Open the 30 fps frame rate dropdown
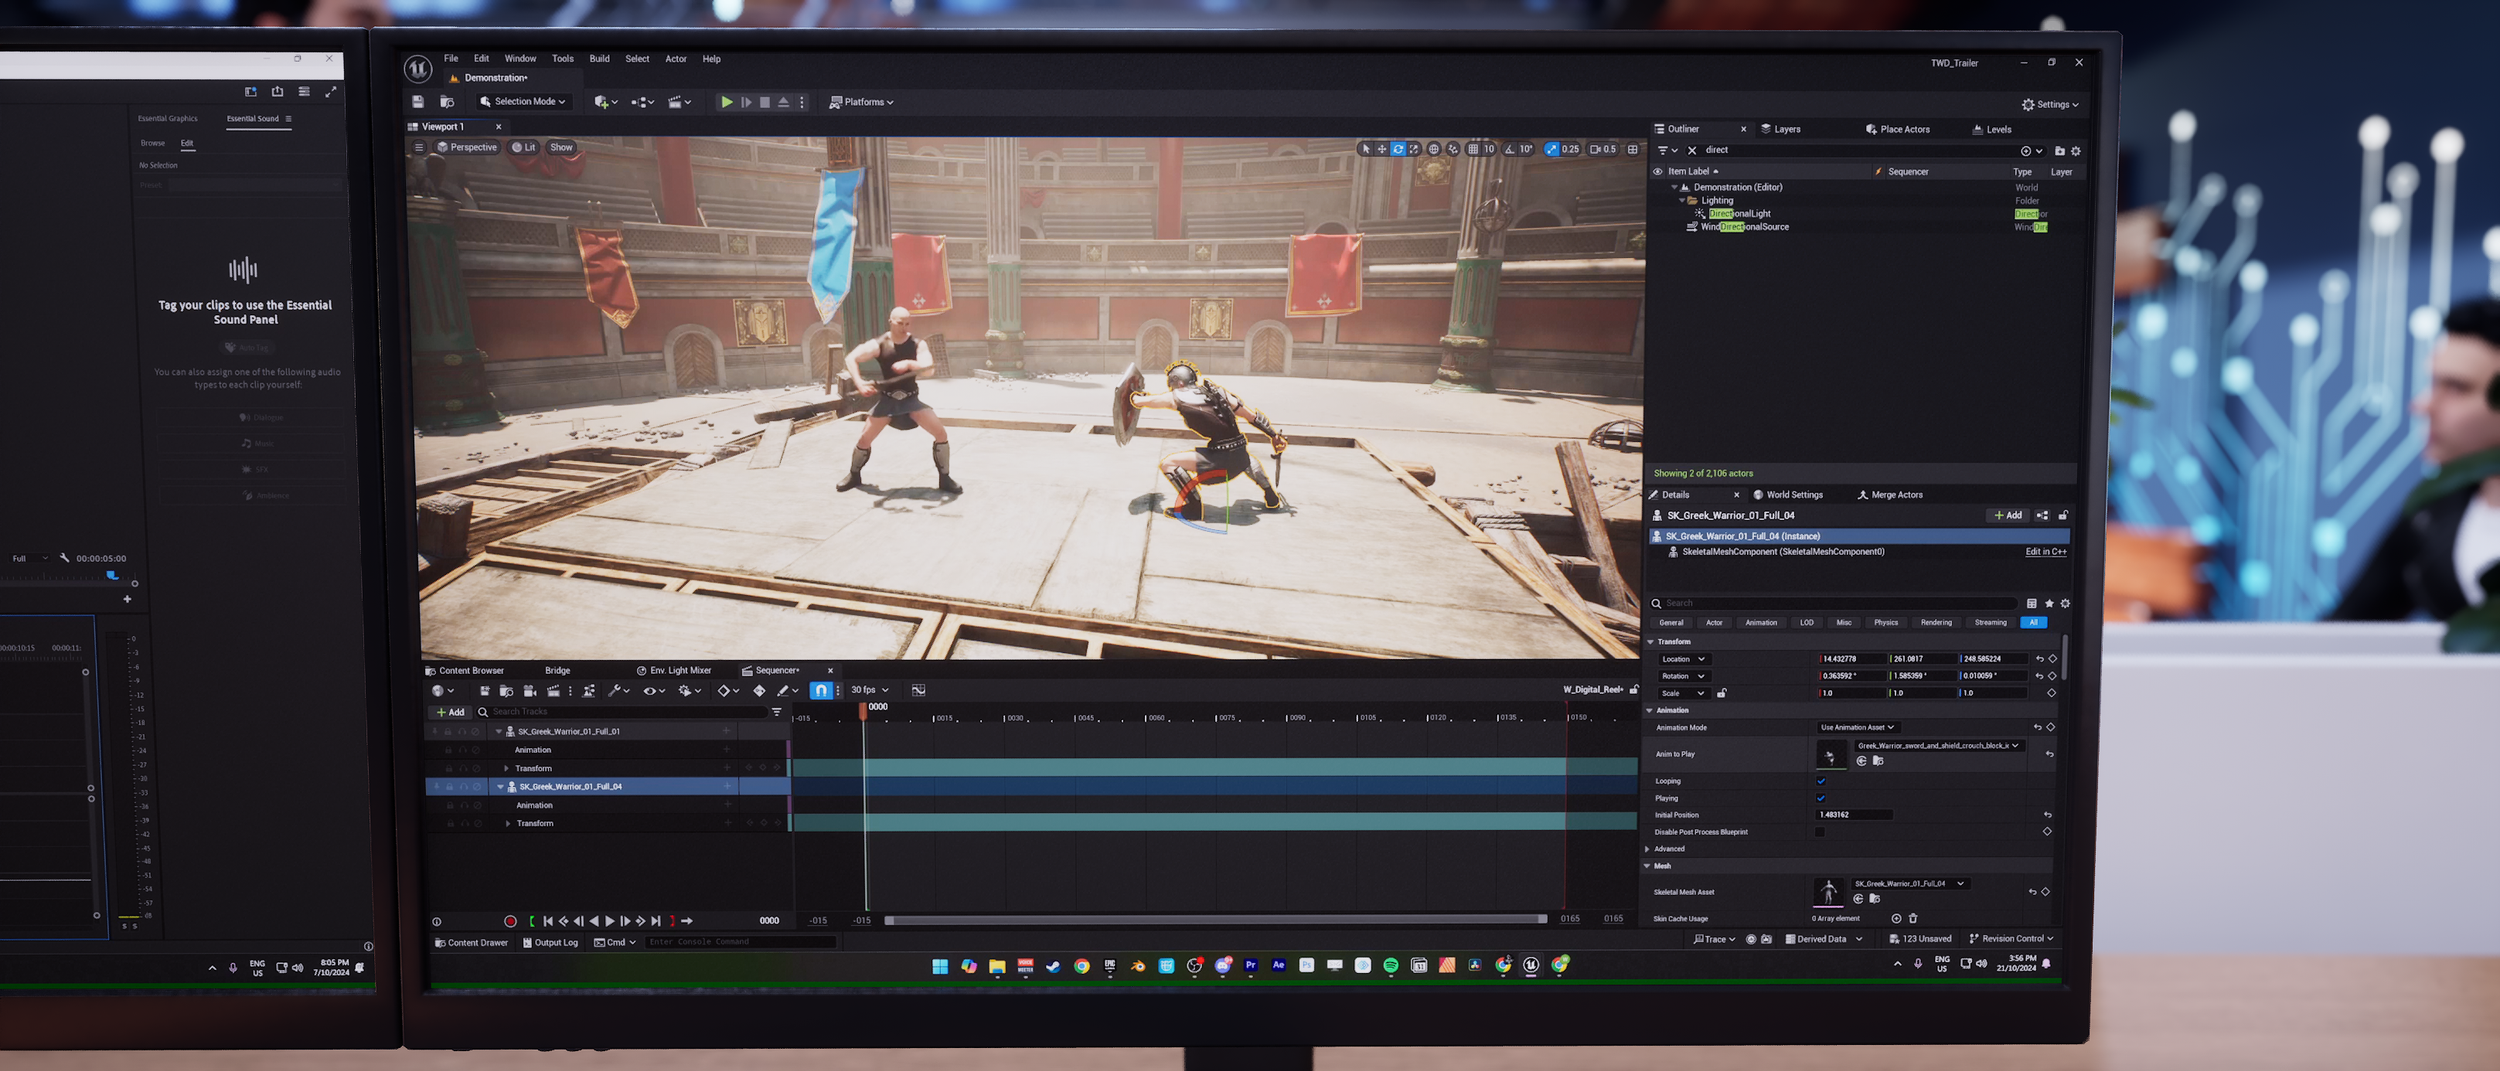Image resolution: width=2500 pixels, height=1071 pixels. point(869,690)
